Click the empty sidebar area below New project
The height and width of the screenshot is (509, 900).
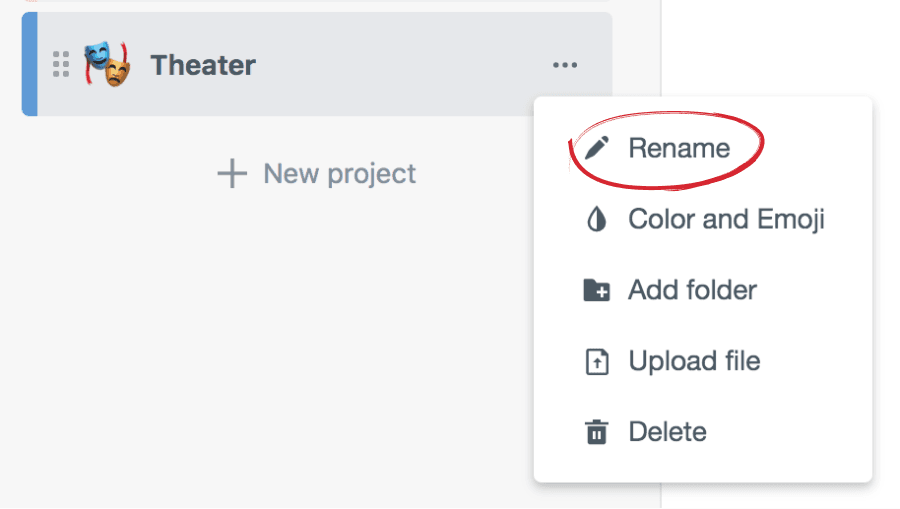click(x=280, y=350)
